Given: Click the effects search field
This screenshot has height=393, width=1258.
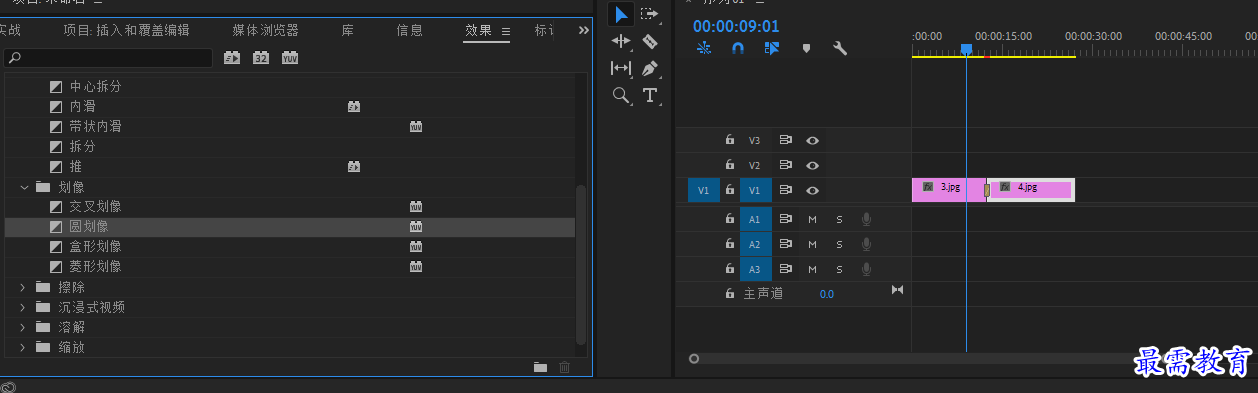Looking at the screenshot, I should coord(108,58).
